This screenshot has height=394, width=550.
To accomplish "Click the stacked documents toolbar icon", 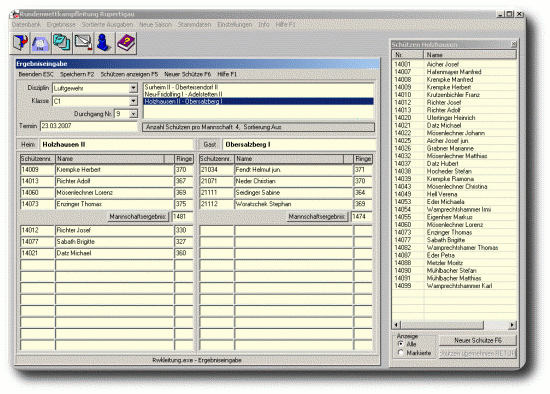I will (62, 43).
